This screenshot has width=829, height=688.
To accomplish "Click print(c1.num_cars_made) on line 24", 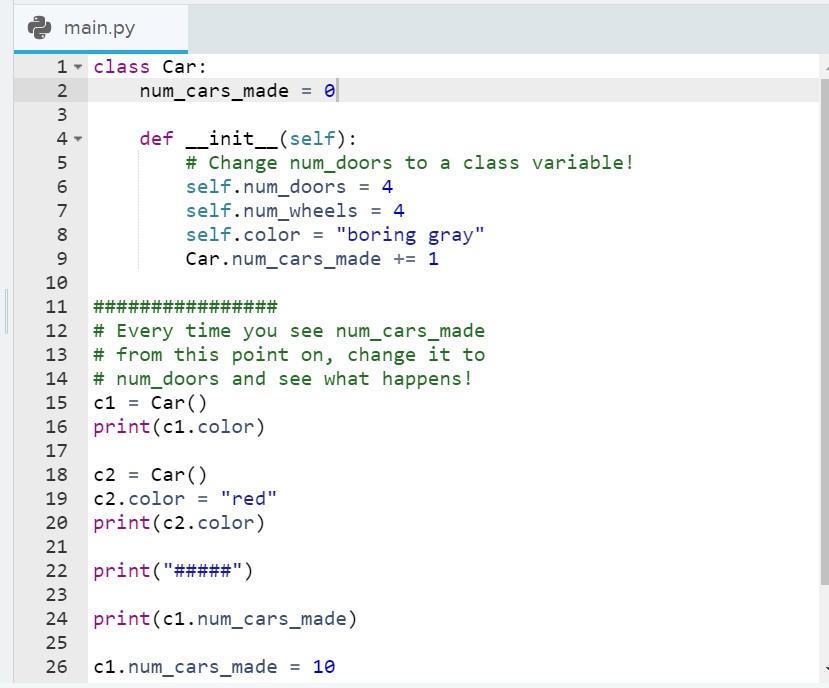I will 225,618.
